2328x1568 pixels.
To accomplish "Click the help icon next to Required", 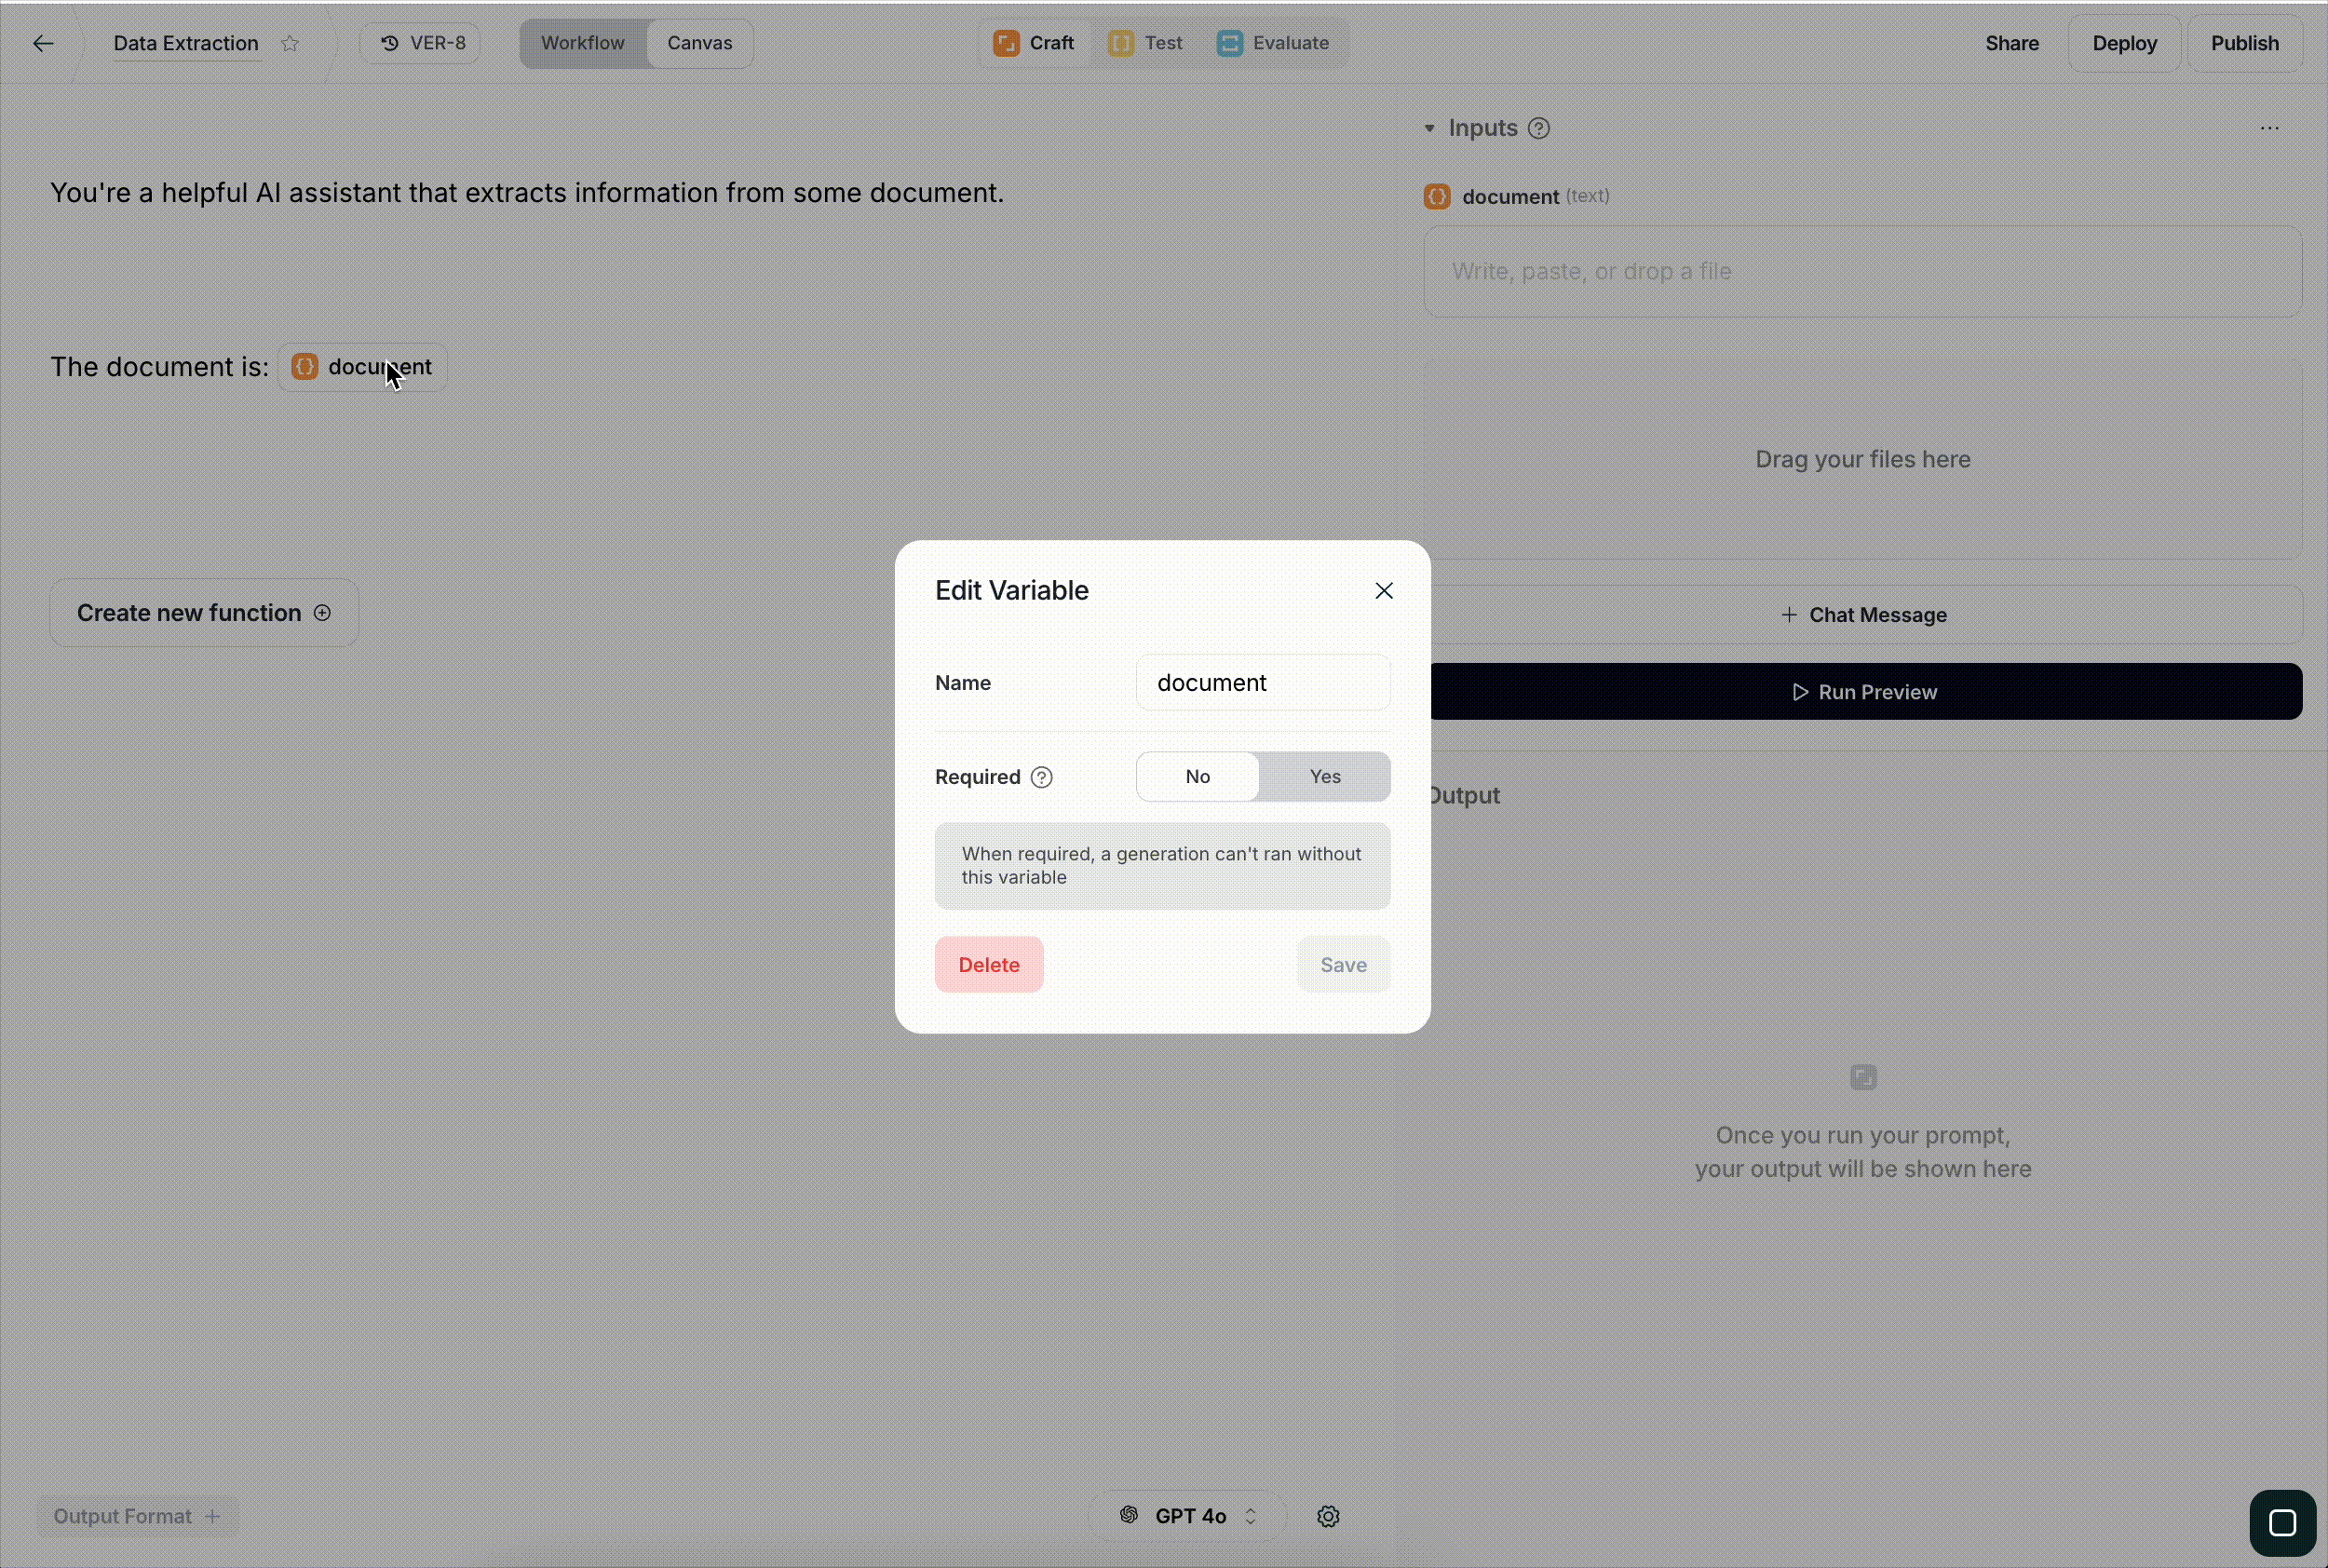I will [1043, 776].
